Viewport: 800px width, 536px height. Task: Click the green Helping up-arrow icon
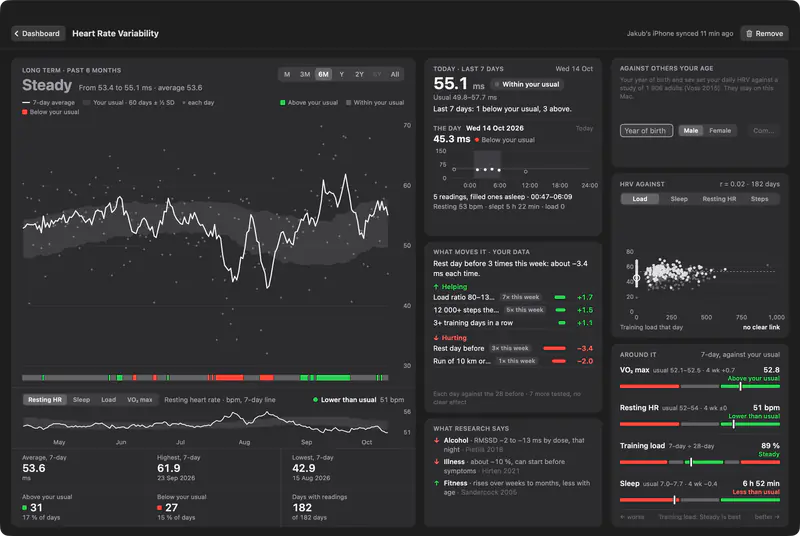pyautogui.click(x=436, y=287)
